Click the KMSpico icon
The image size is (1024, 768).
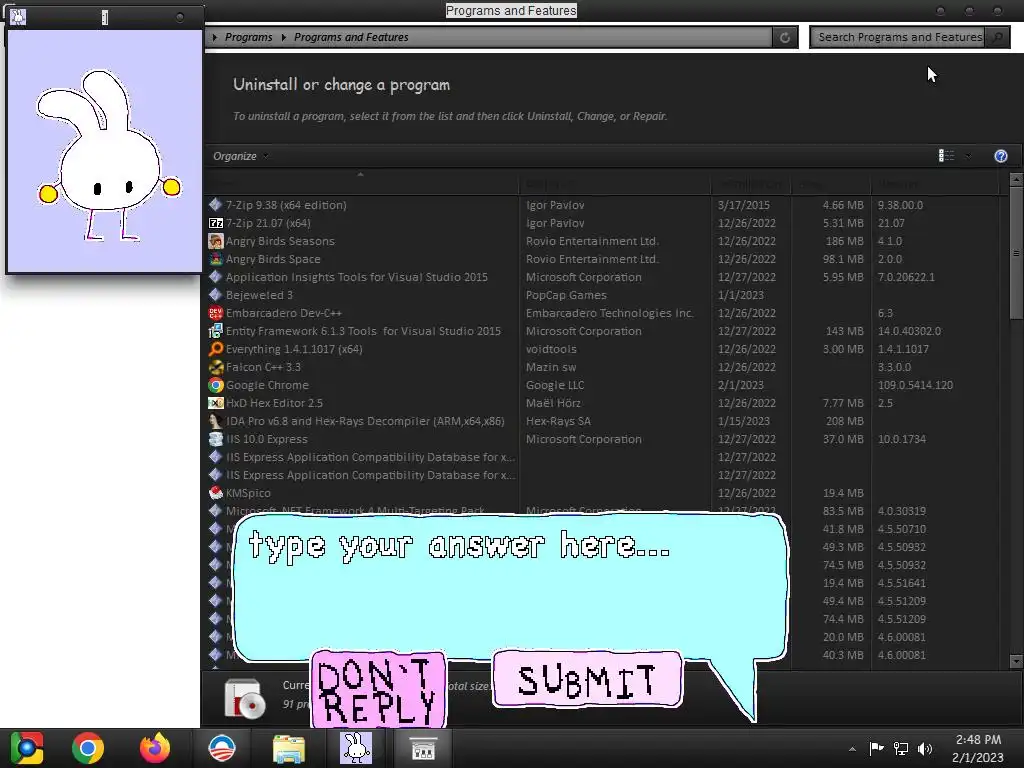216,493
